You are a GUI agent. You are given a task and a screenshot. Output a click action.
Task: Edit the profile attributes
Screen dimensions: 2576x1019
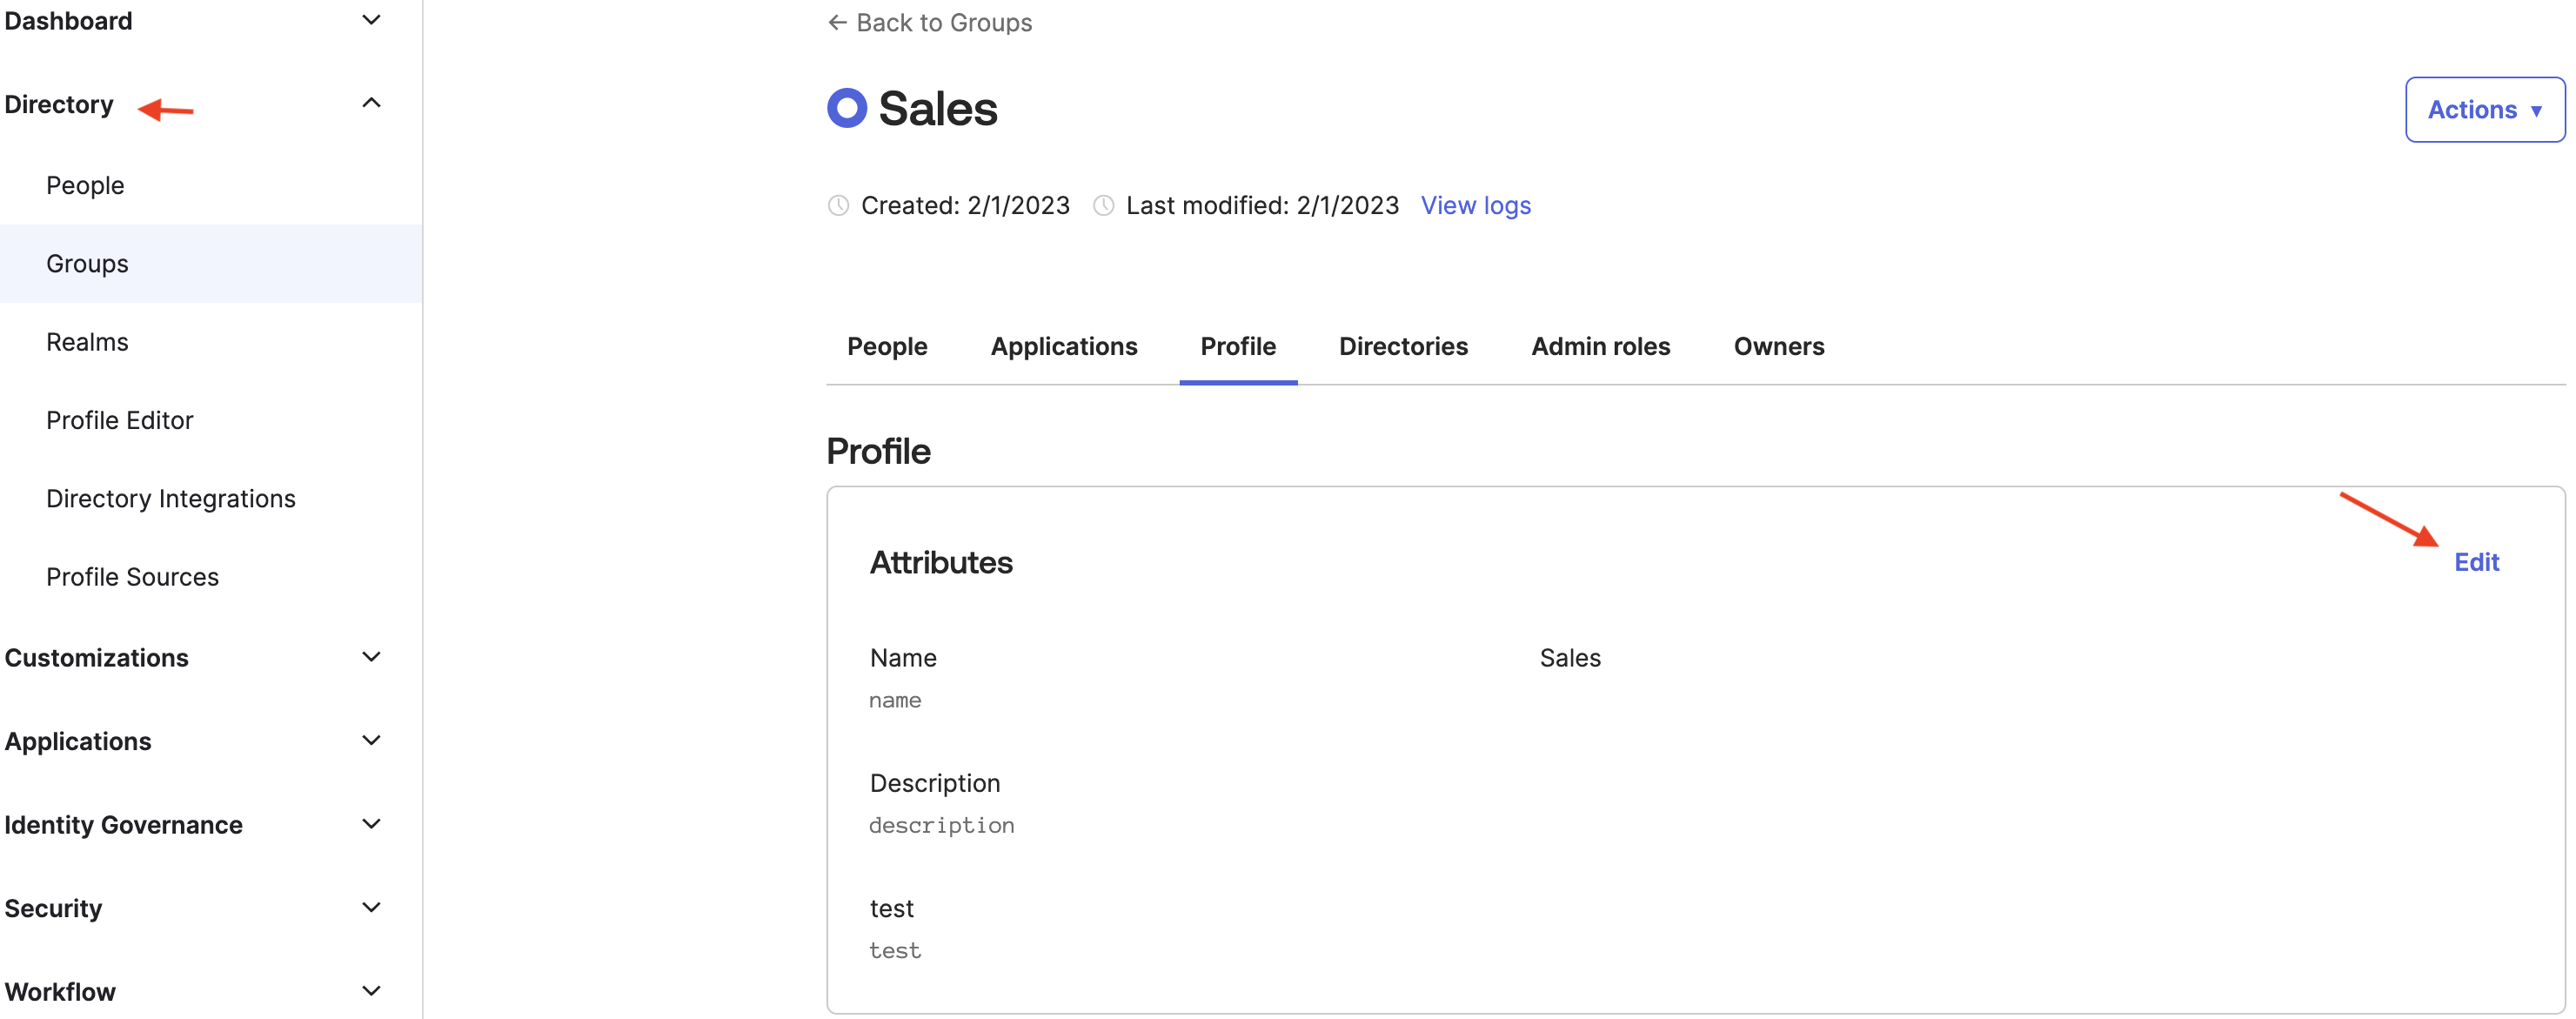(2477, 562)
